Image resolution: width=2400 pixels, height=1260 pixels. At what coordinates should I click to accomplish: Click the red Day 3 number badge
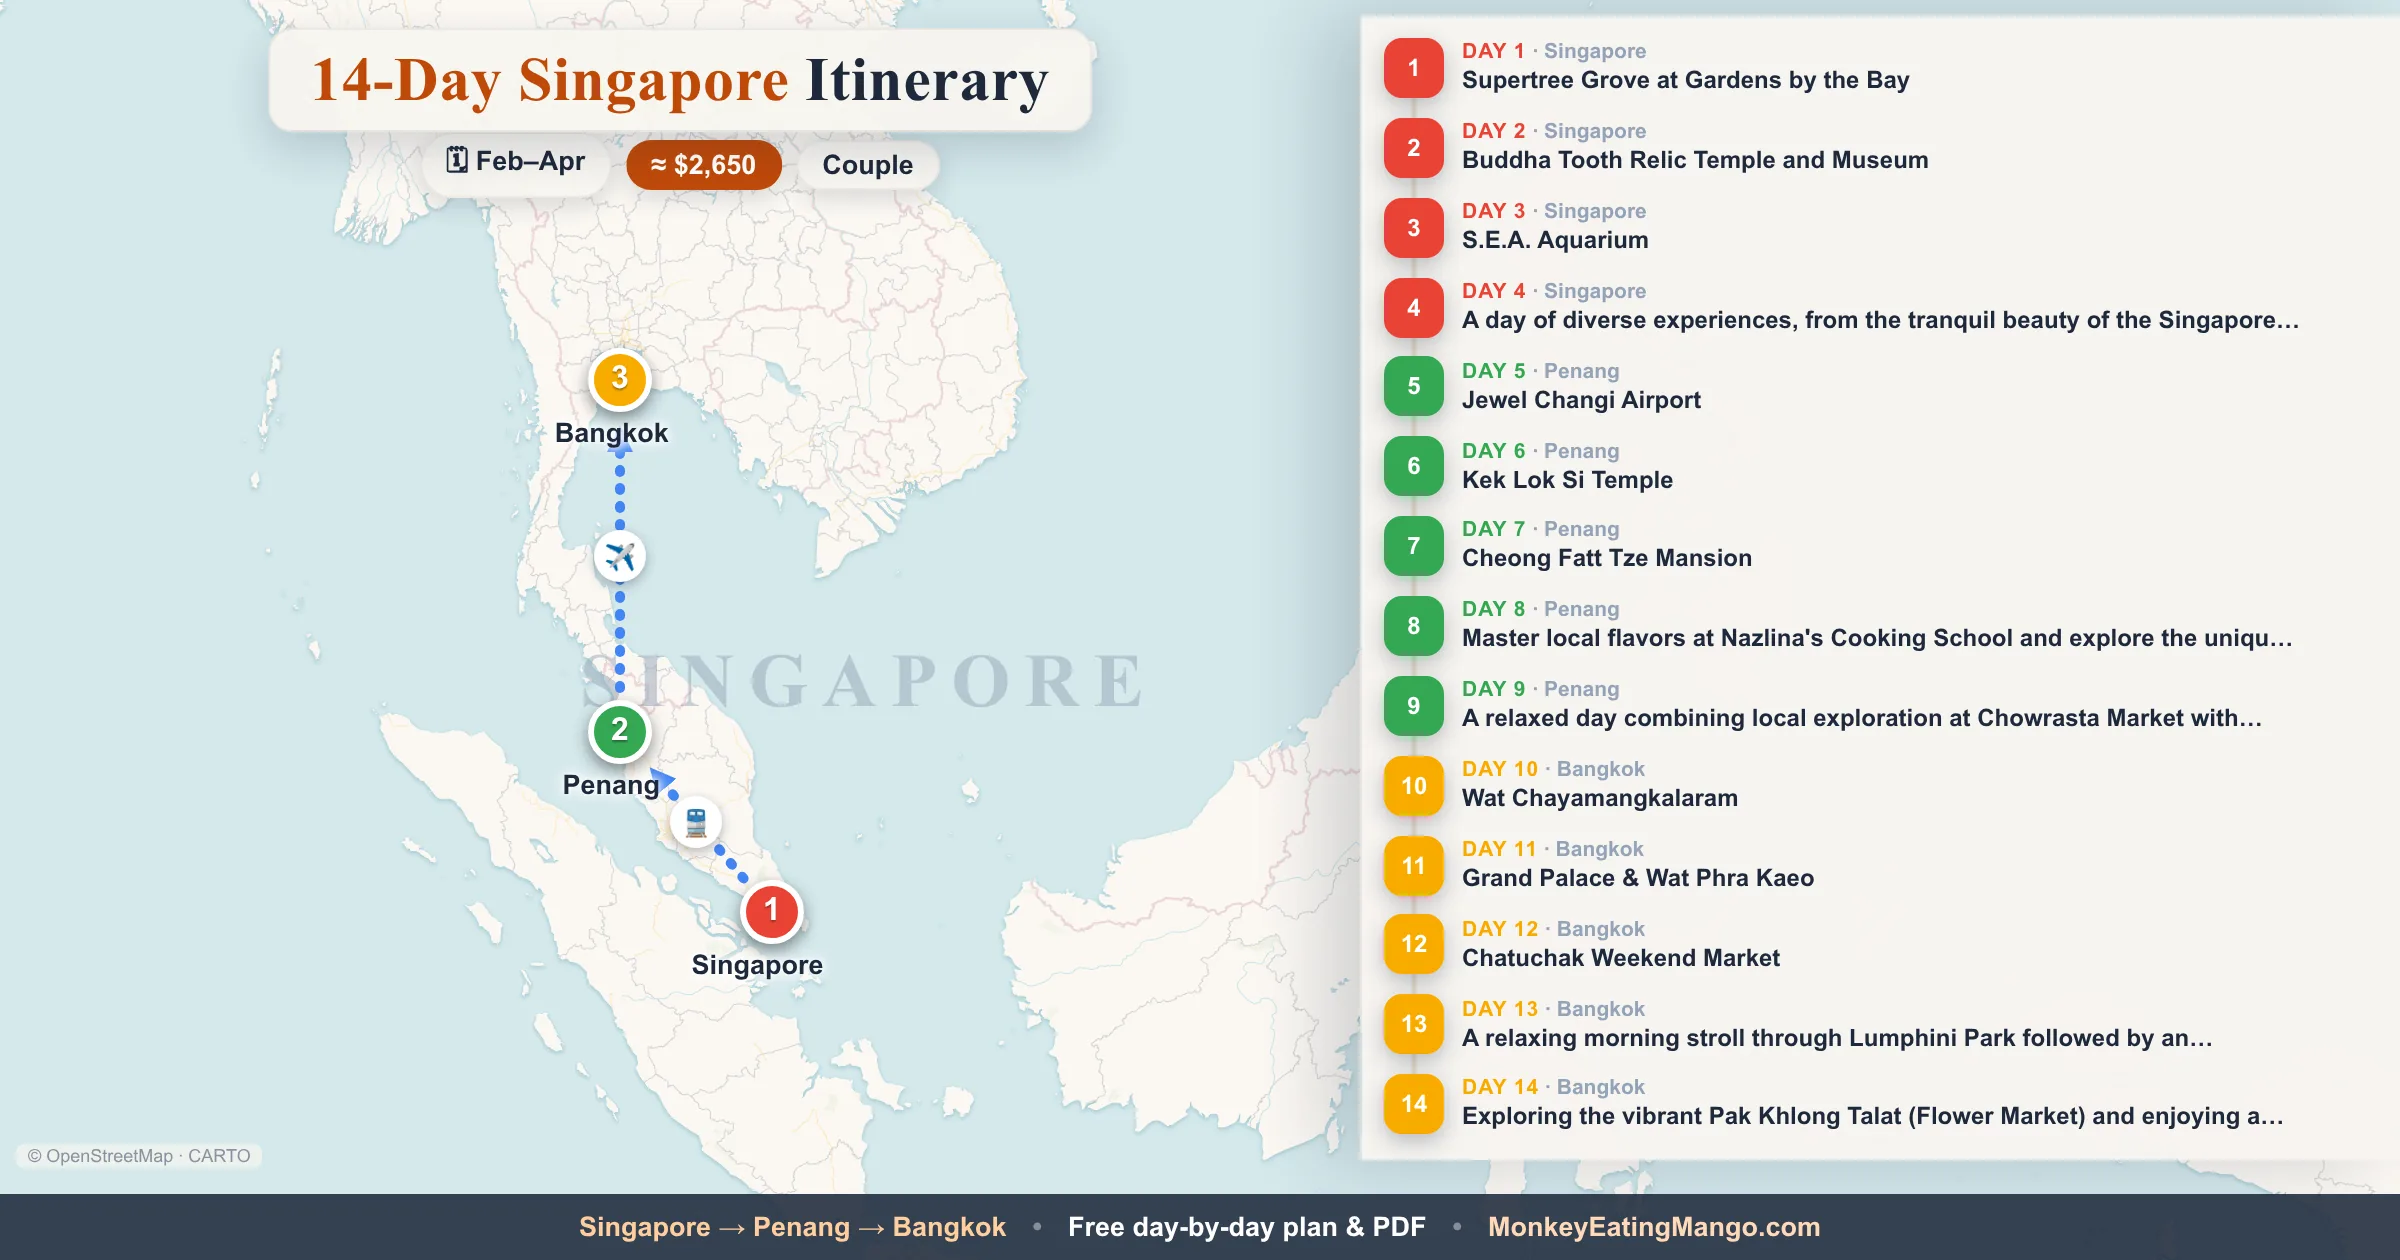(x=1413, y=228)
